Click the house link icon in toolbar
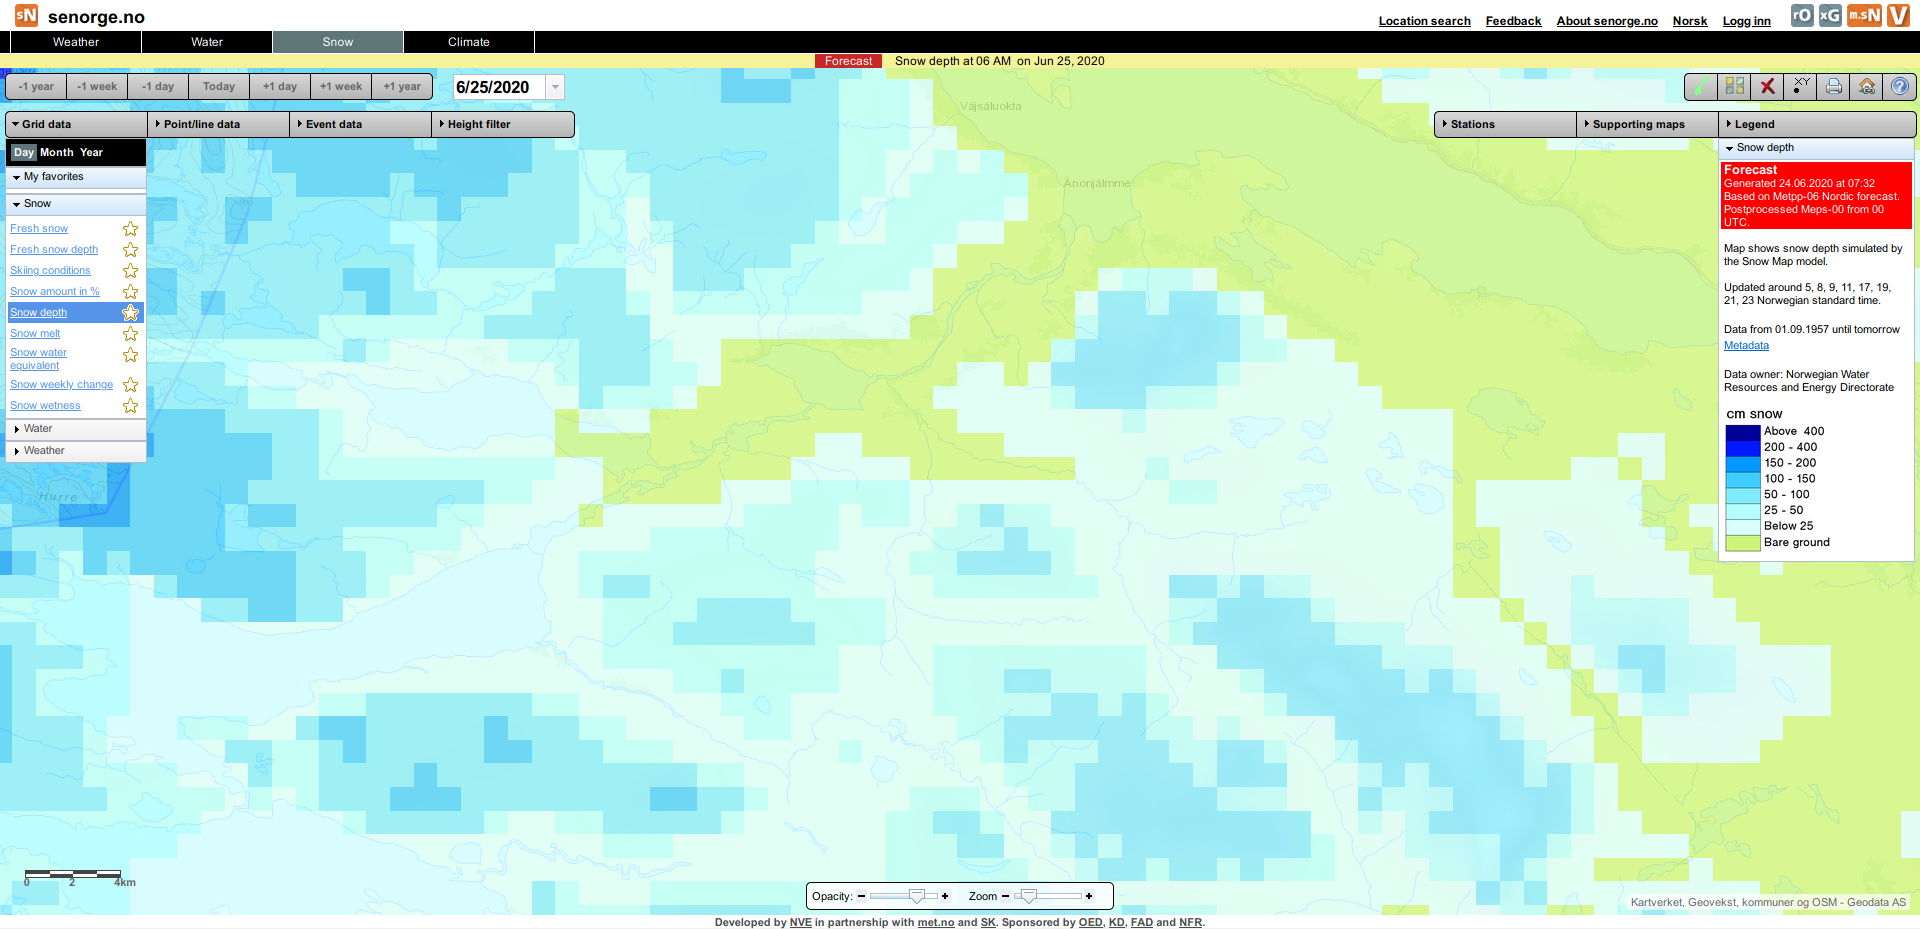This screenshot has height=929, width=1920. [1867, 87]
